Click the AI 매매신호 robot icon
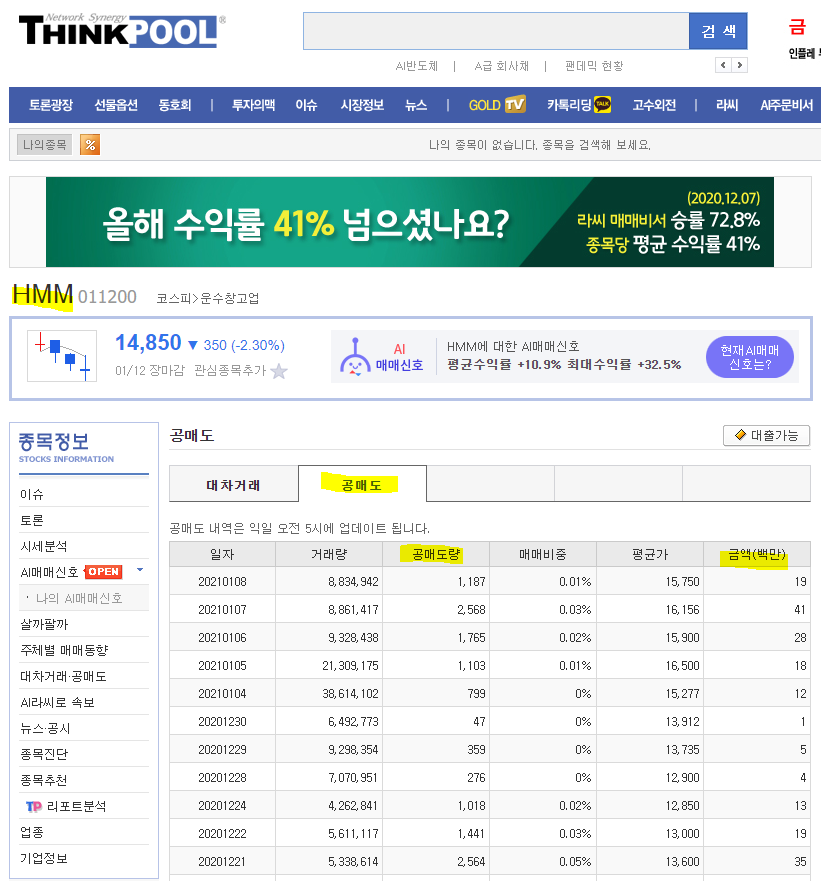Image resolution: width=821 pixels, height=881 pixels. (x=355, y=357)
